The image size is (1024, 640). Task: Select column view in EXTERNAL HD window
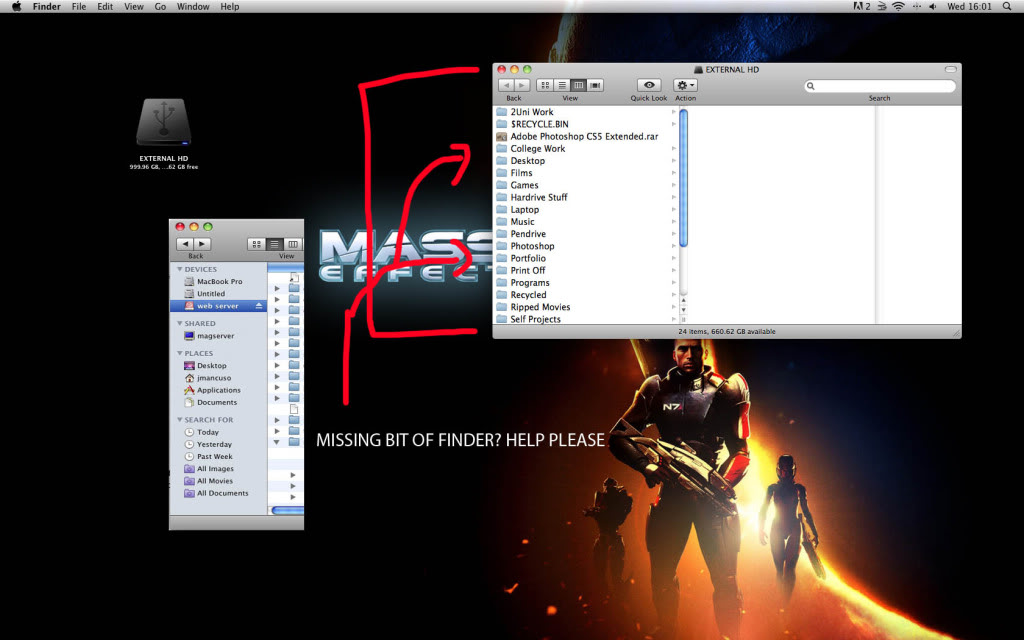tap(578, 86)
